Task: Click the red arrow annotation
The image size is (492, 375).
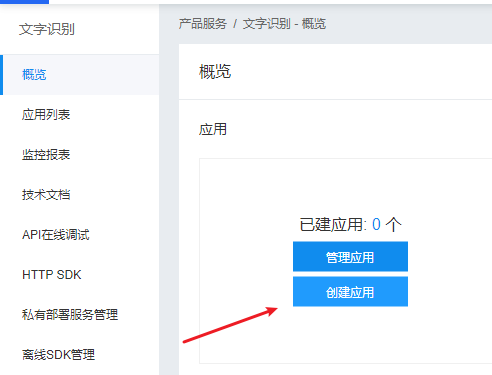Action: pyautogui.click(x=230, y=325)
